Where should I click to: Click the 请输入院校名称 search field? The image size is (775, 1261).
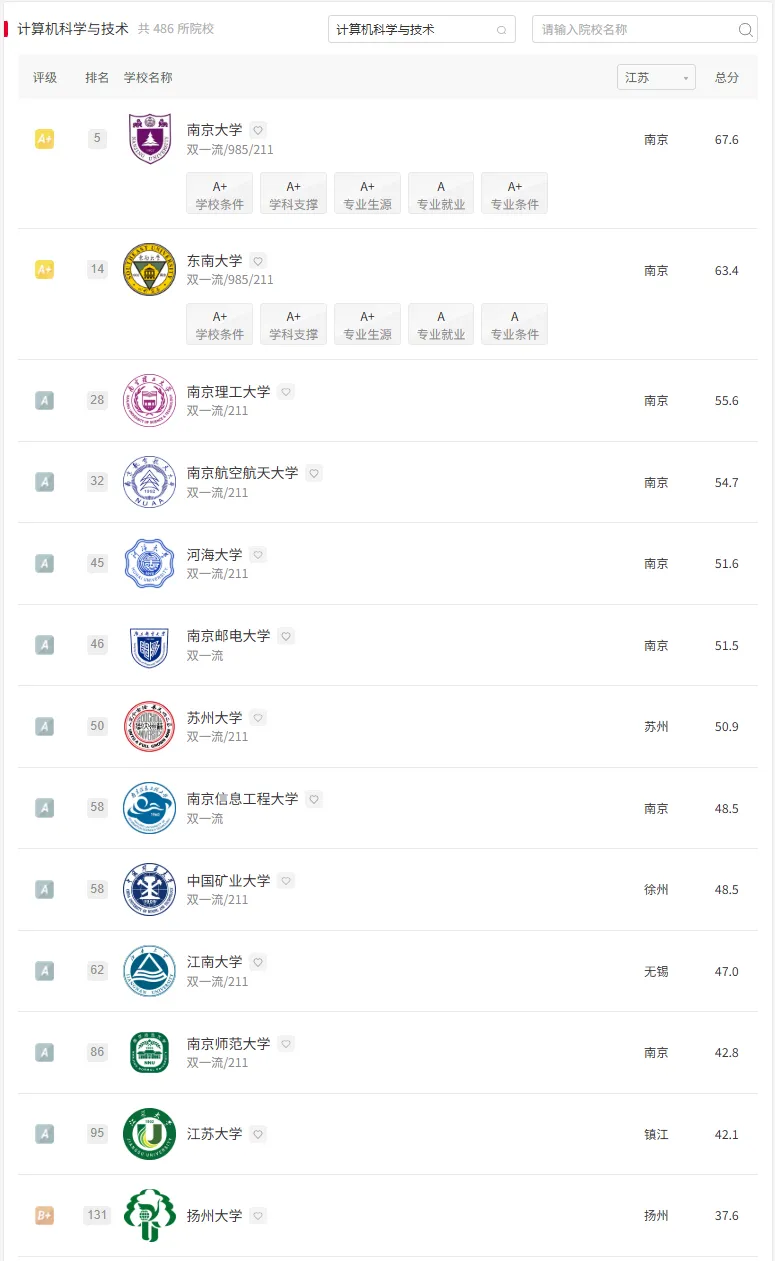(x=636, y=30)
